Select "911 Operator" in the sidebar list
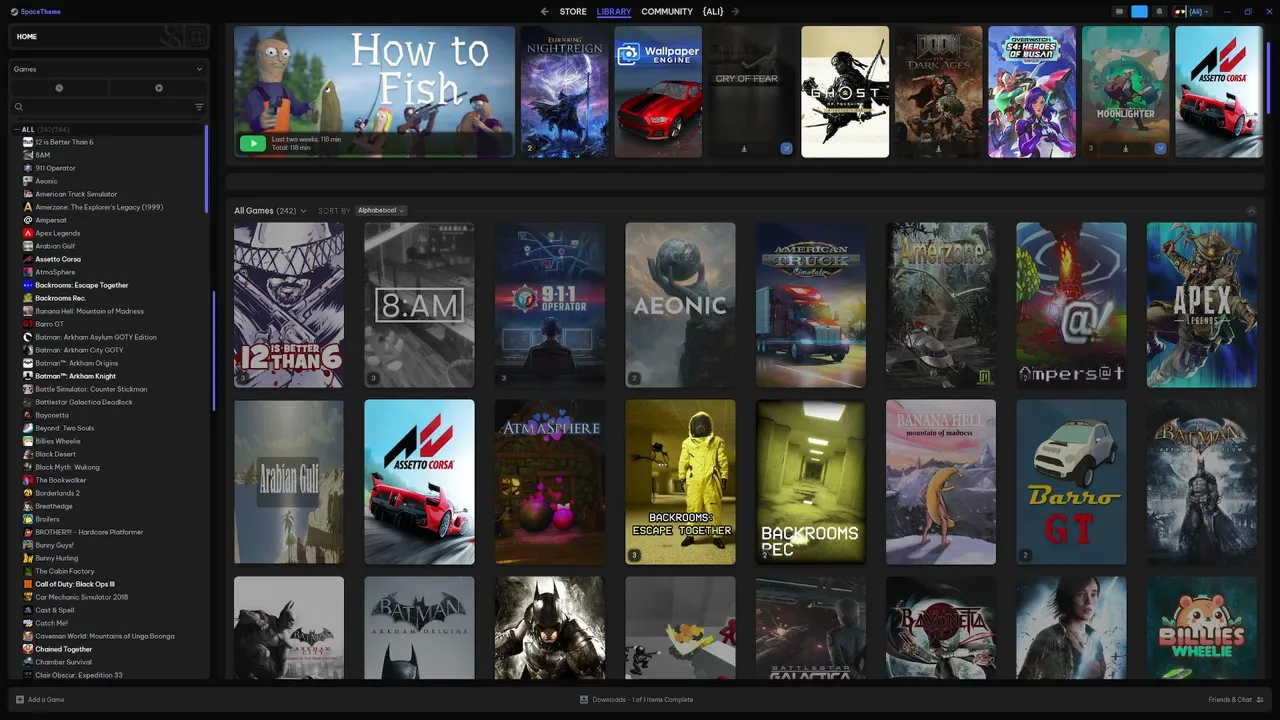Screen dimensions: 1280x720 (55, 168)
